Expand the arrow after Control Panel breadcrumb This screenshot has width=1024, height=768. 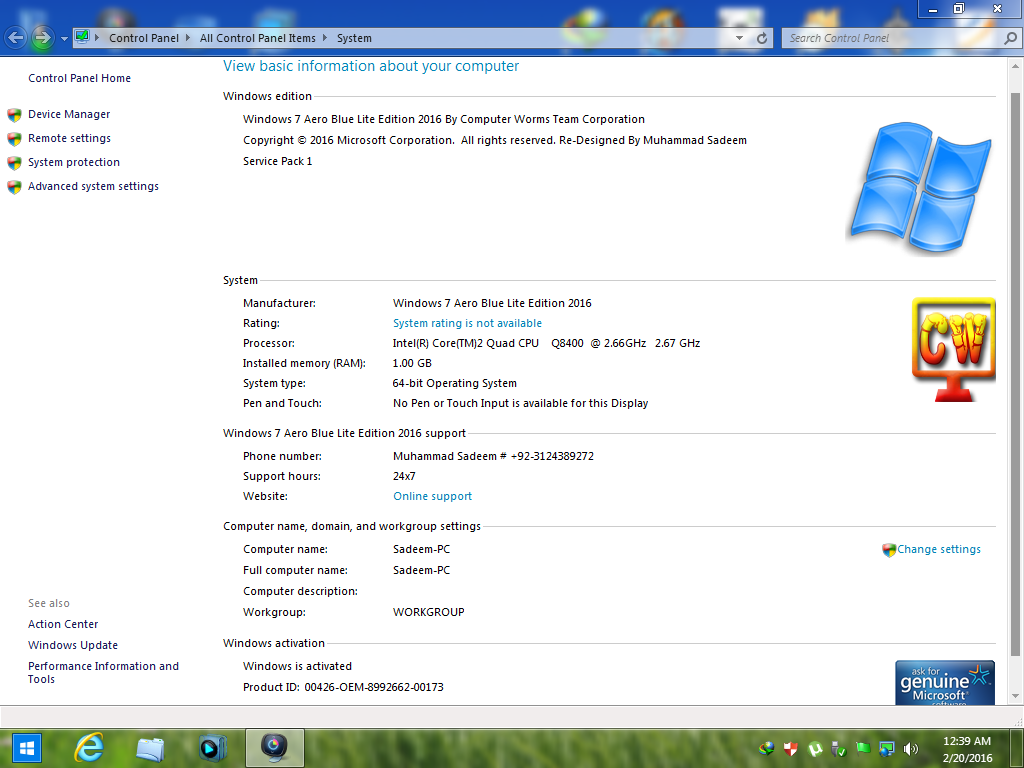pyautogui.click(x=188, y=38)
